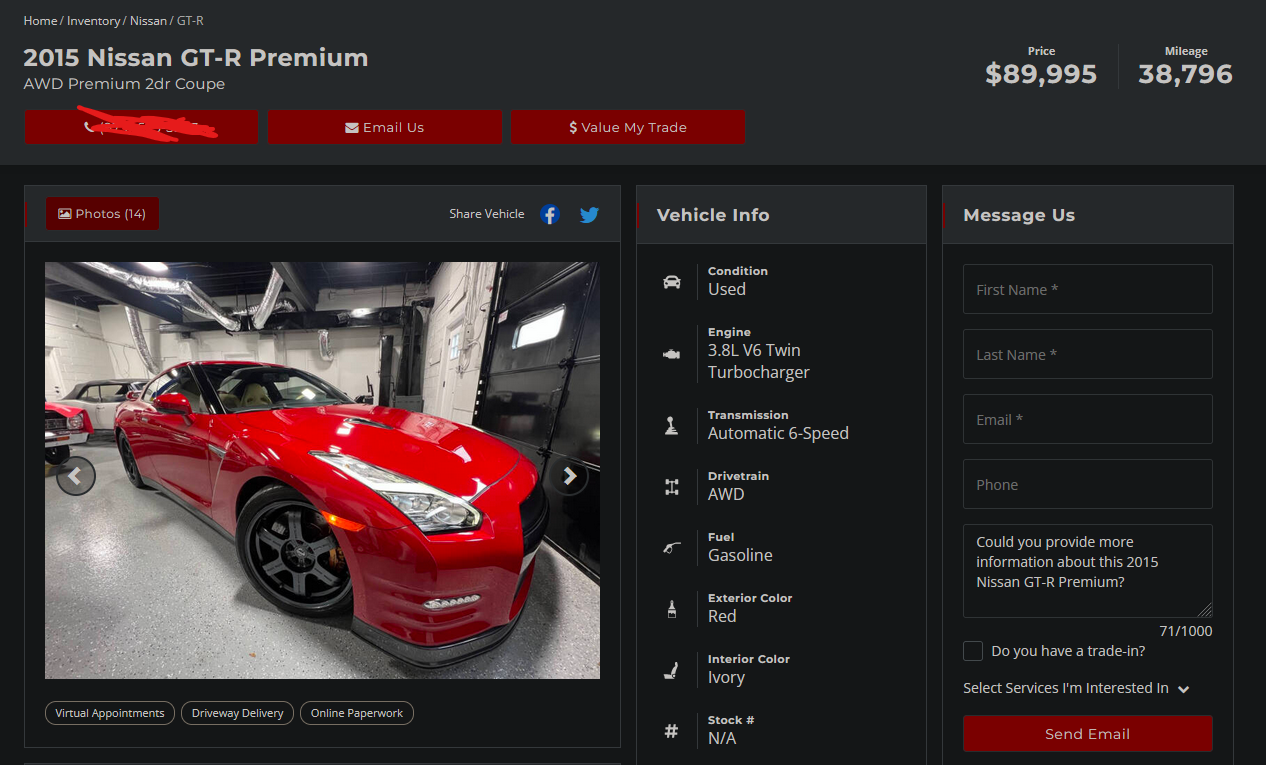Click the redacted phone number button
Image resolution: width=1266 pixels, height=765 pixels.
141,127
